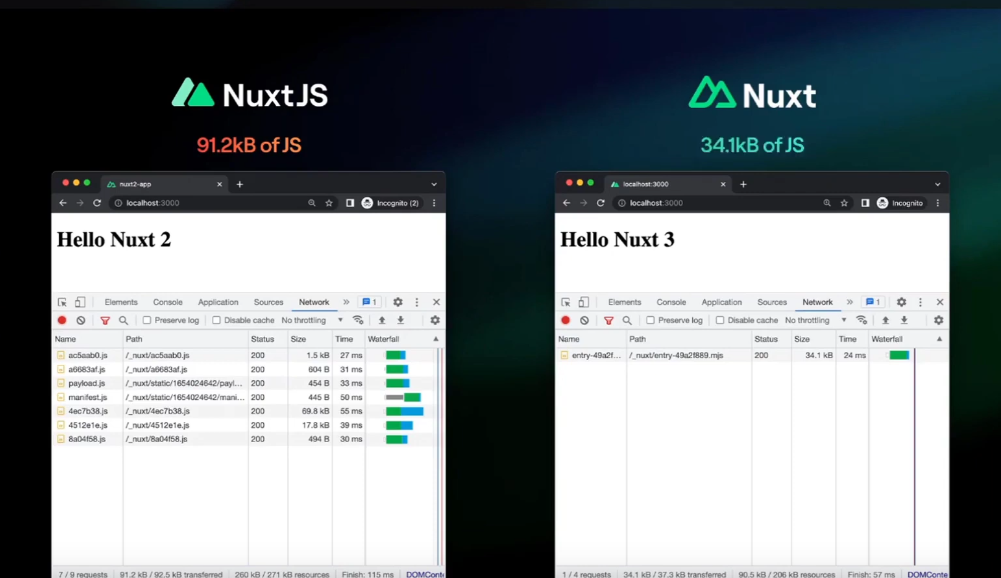
Task: Click filter funnel icon in Nuxt 3 DevTools
Action: (x=608, y=320)
